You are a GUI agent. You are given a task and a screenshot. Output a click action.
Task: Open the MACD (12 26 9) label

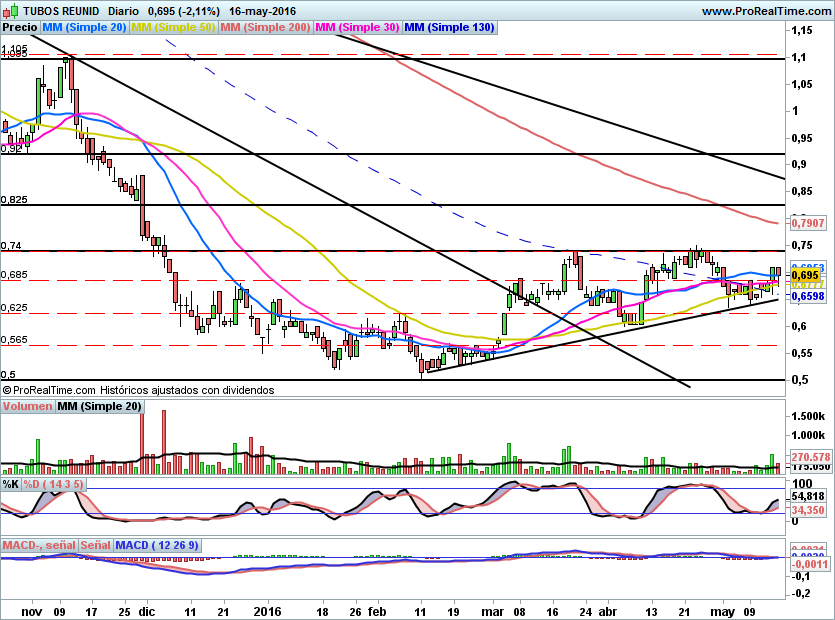157,545
